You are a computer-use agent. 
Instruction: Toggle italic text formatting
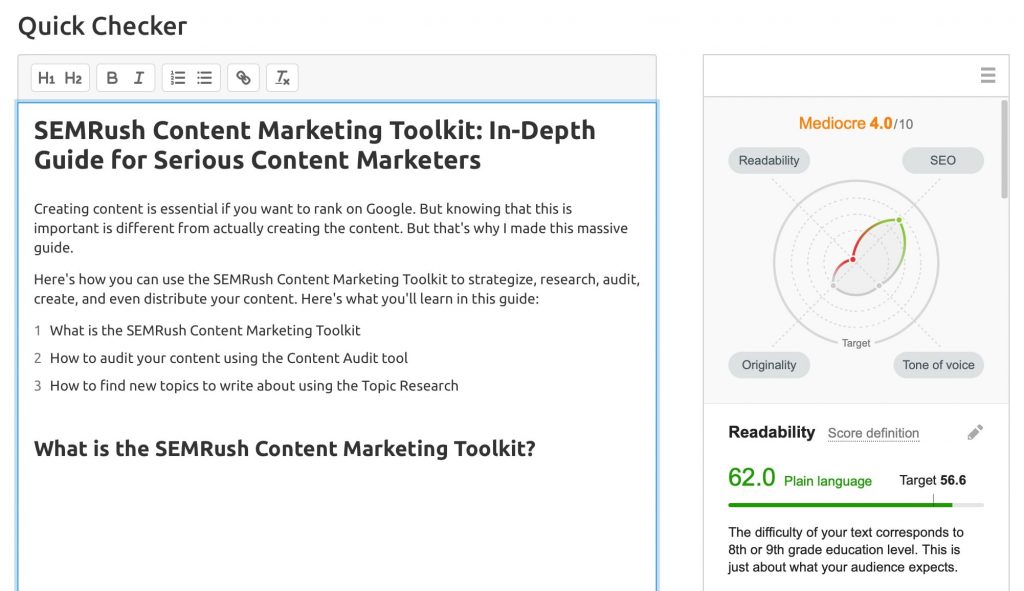pyautogui.click(x=138, y=77)
